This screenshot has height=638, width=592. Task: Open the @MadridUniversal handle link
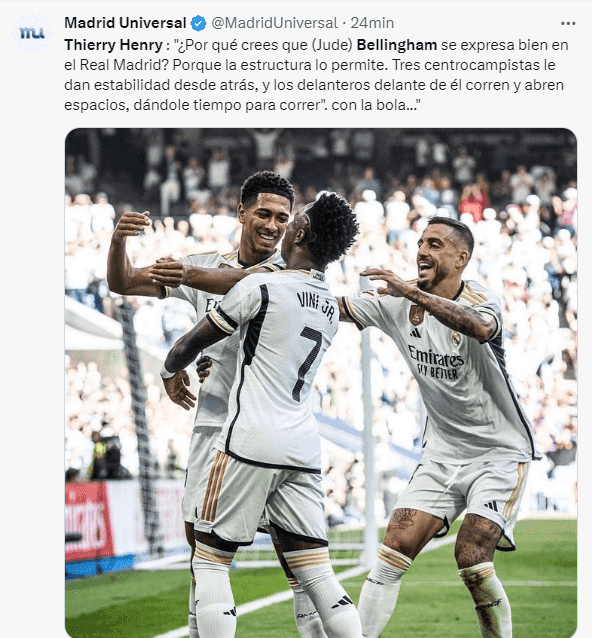tap(274, 23)
